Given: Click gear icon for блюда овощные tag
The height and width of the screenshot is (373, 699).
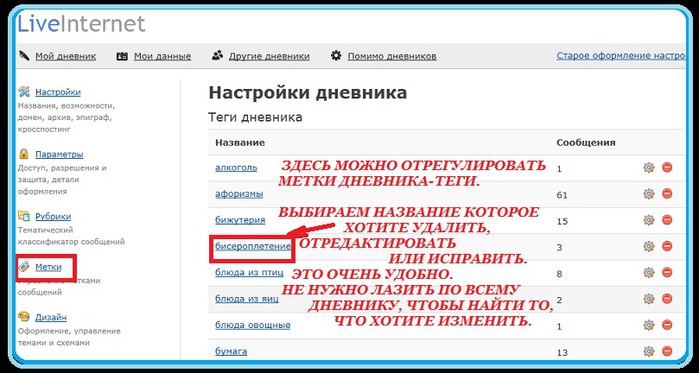Looking at the screenshot, I should (649, 325).
